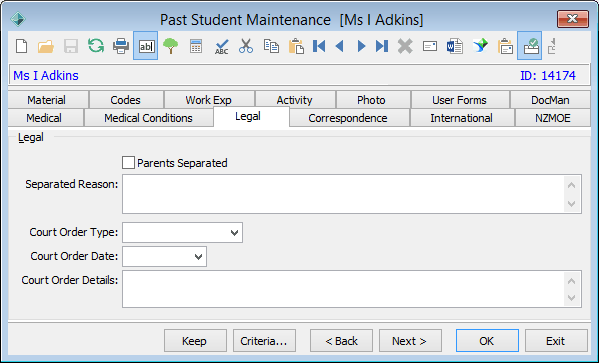Screen dimensions: 599x363
Task: Click the envelope mail icon
Action: [430, 46]
